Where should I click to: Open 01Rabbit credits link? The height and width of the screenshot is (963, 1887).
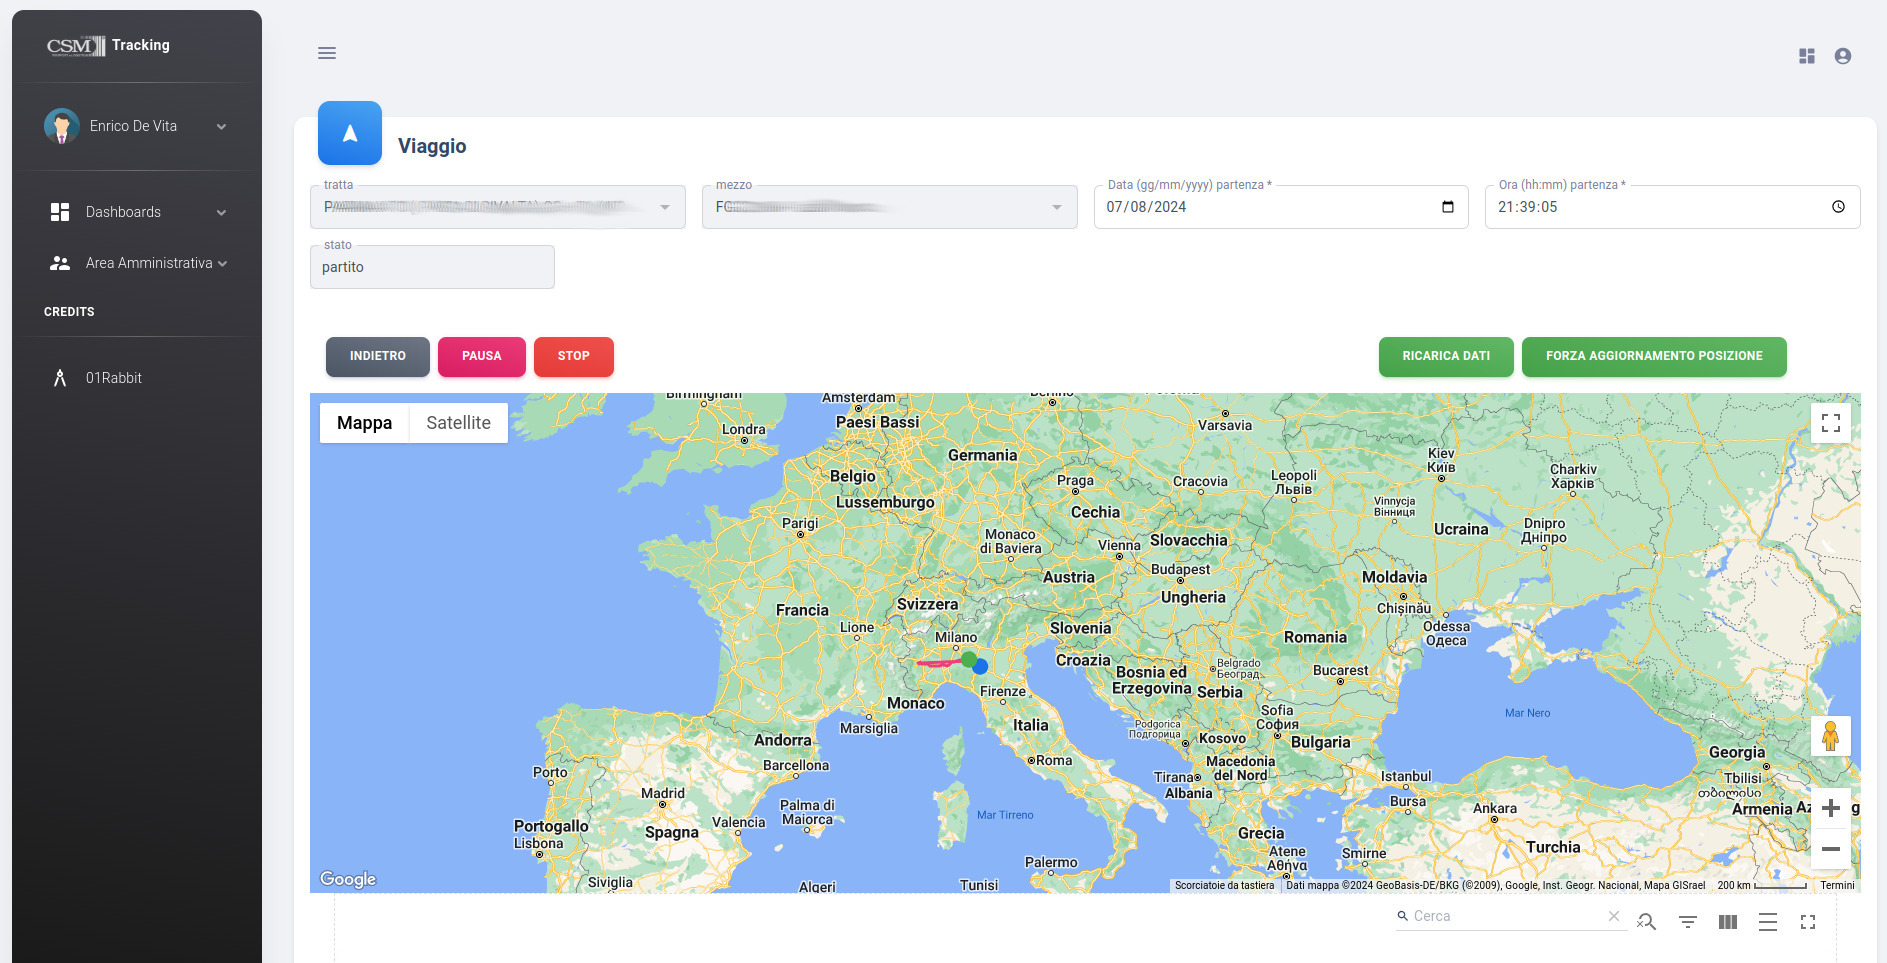pos(114,378)
